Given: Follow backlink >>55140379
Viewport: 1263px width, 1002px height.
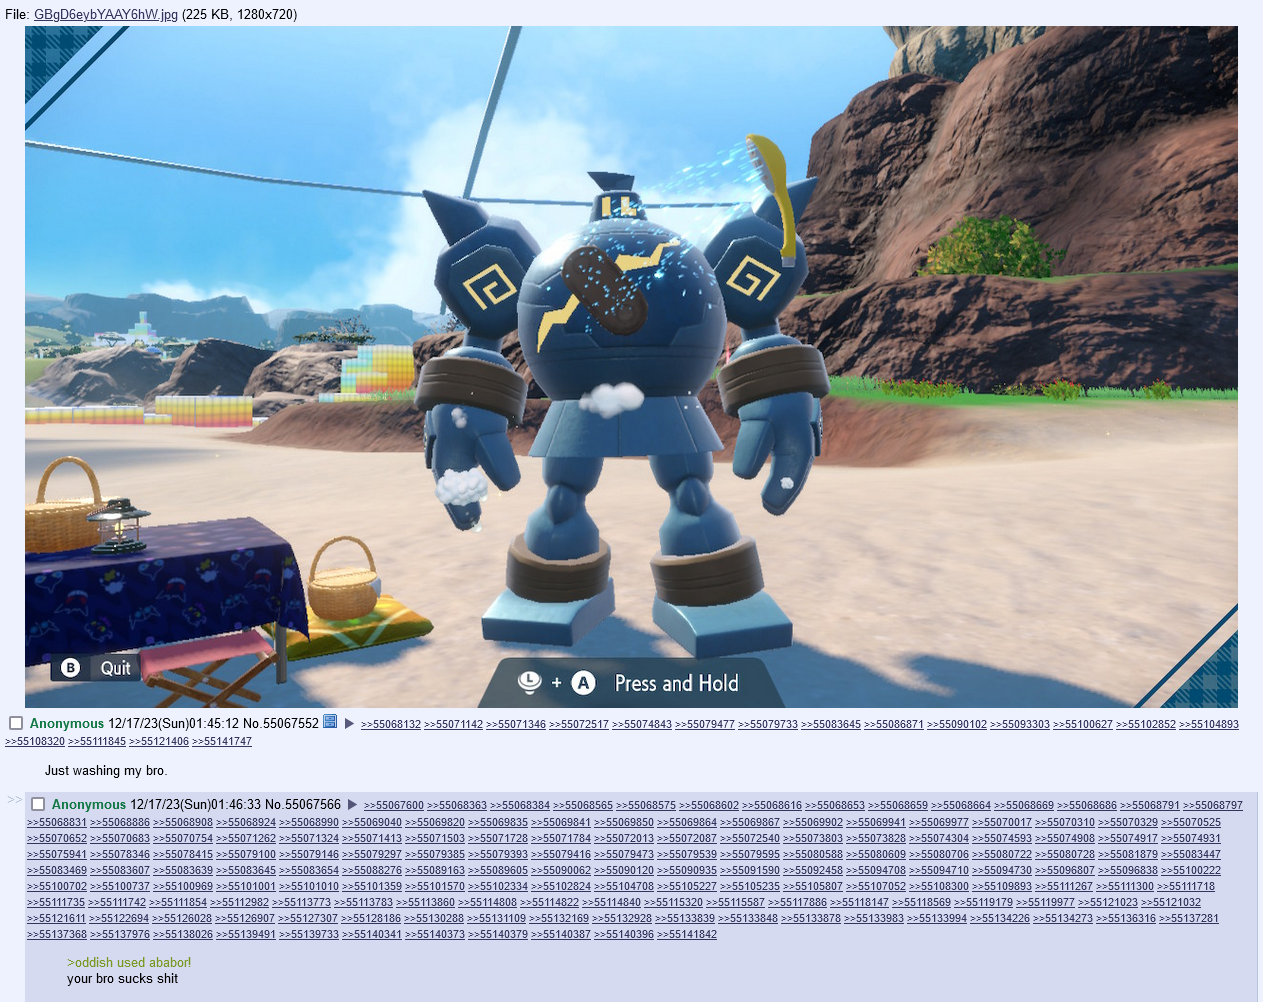Looking at the screenshot, I should (498, 934).
